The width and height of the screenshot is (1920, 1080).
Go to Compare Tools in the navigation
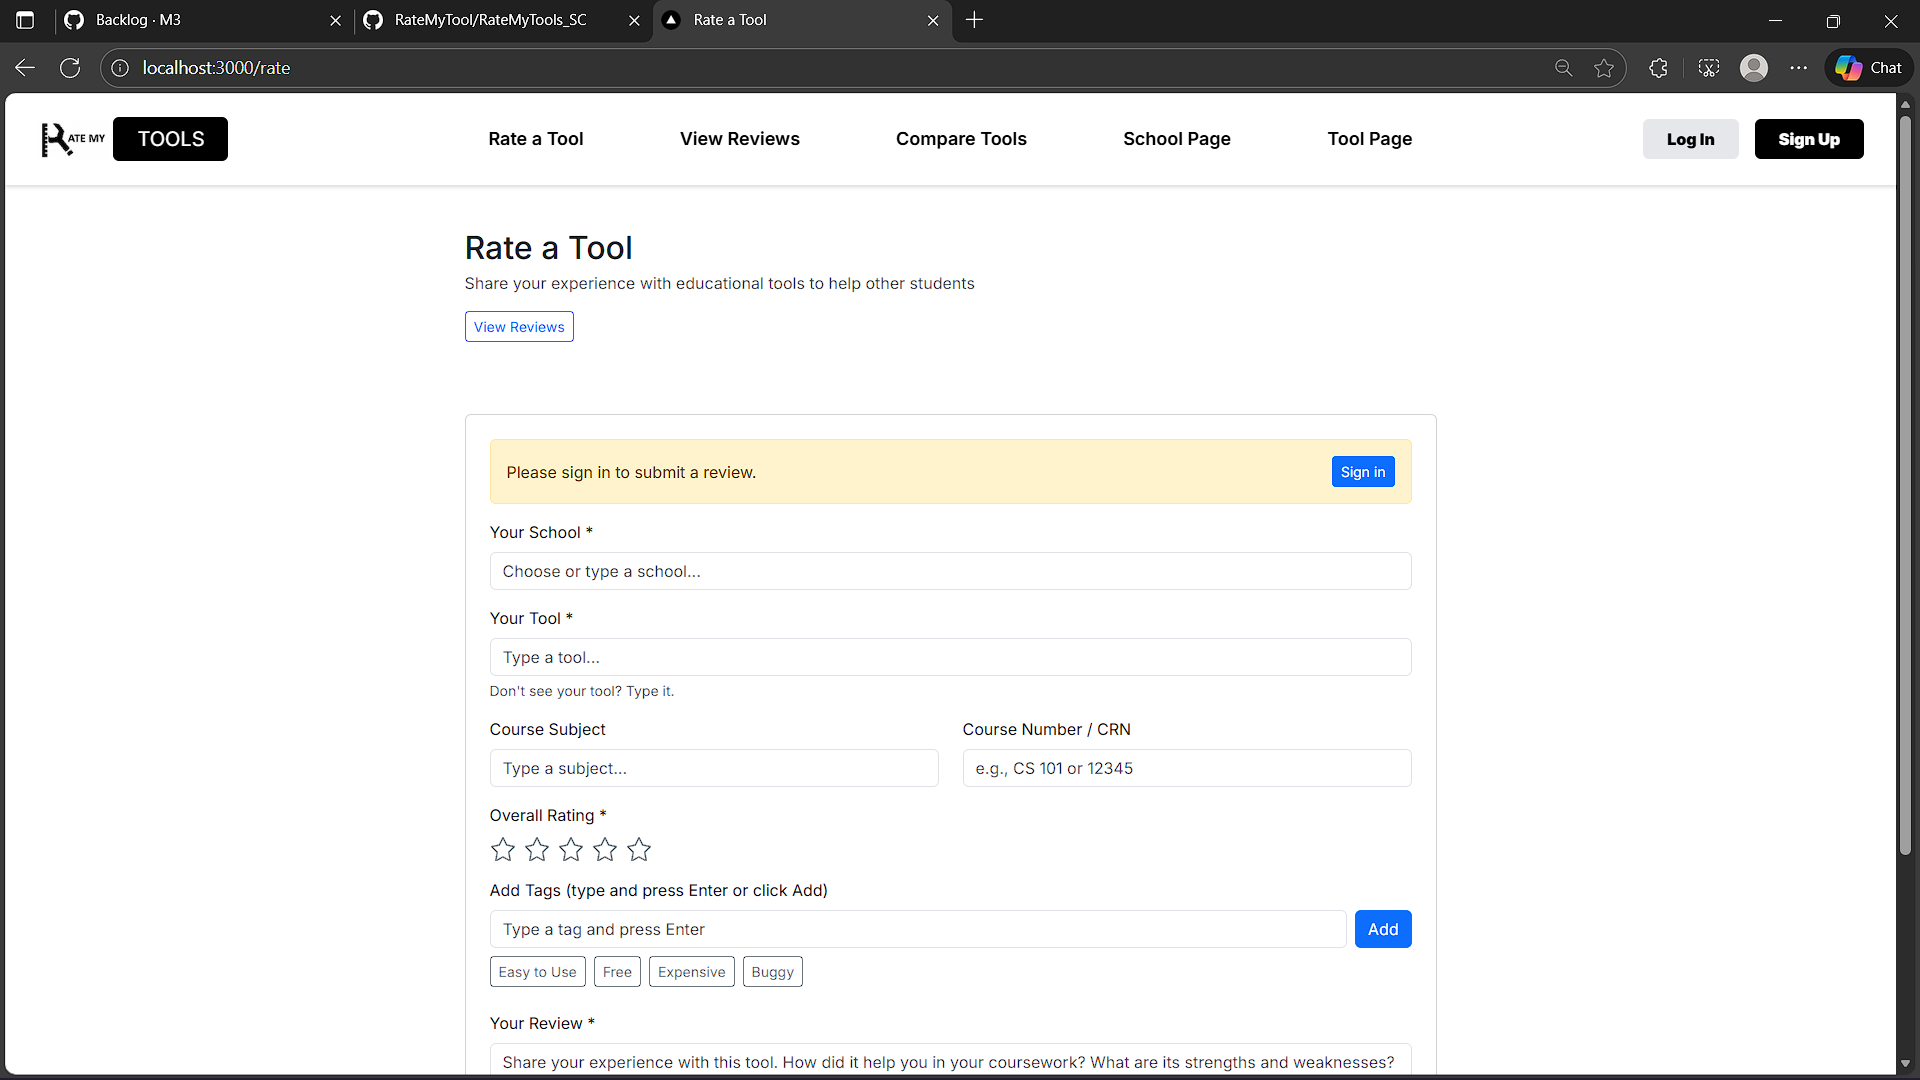(x=961, y=139)
